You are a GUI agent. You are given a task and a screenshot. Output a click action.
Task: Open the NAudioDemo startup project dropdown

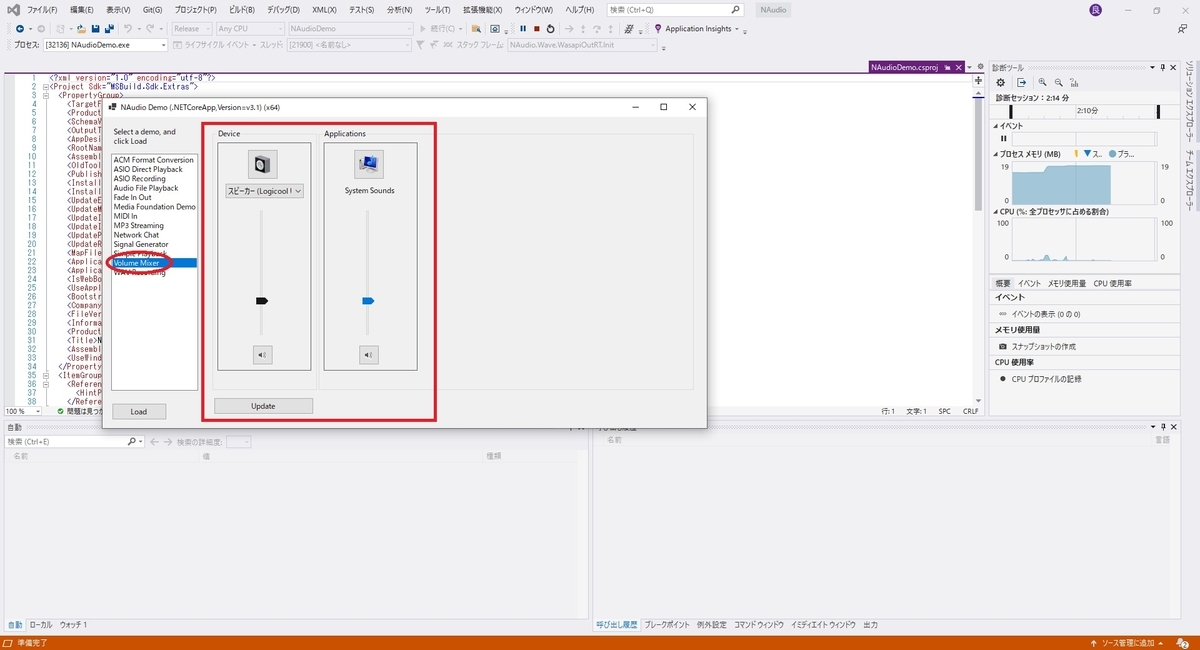click(x=350, y=29)
